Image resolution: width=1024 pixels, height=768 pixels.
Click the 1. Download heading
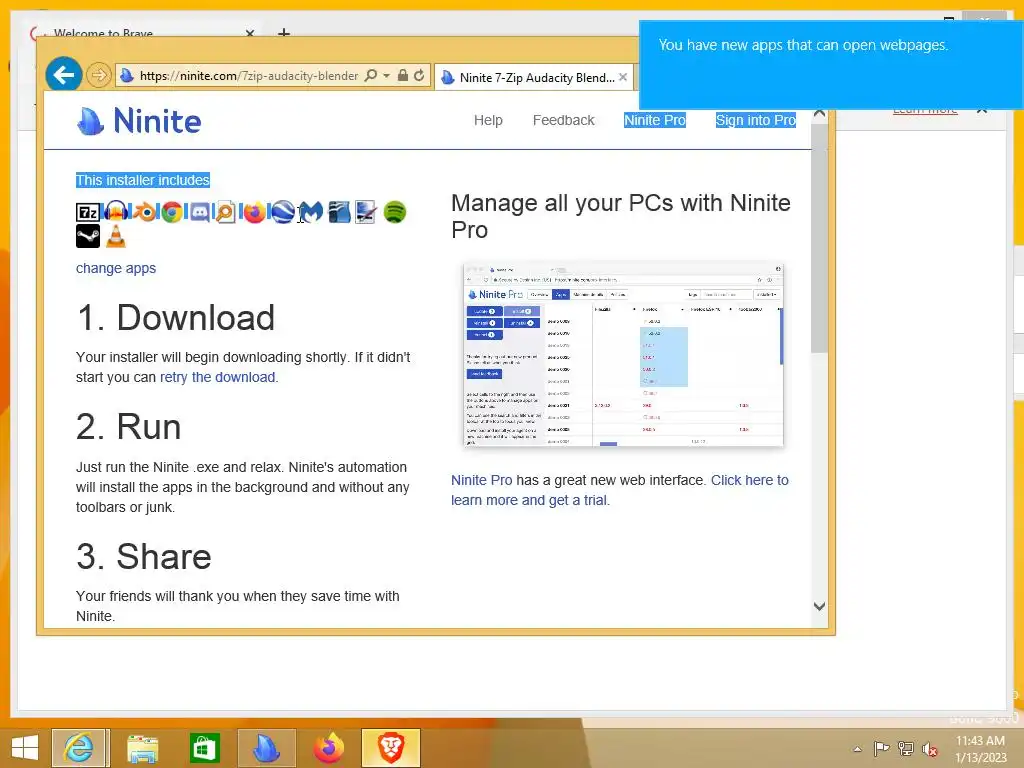[175, 317]
